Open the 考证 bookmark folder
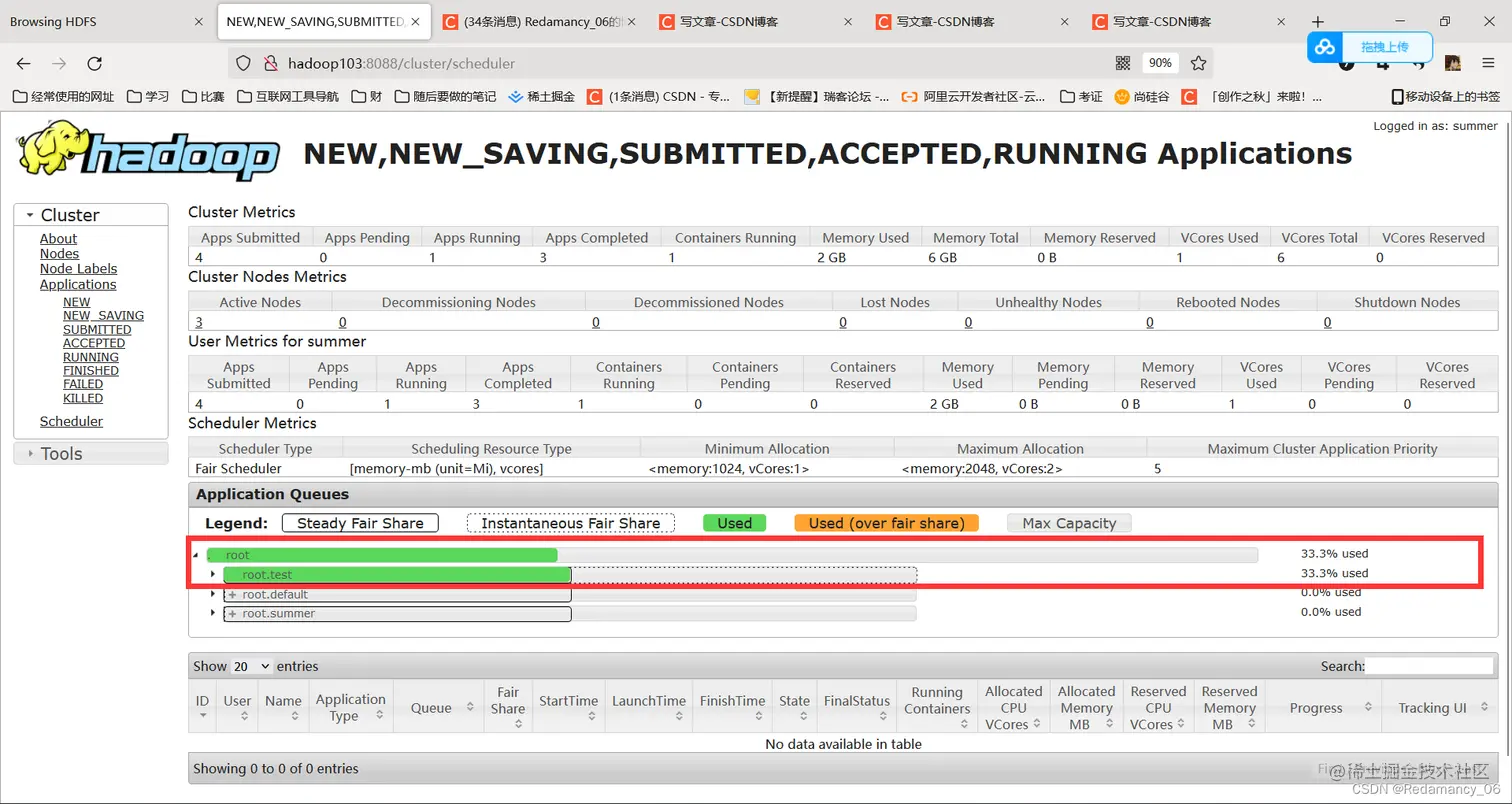Image resolution: width=1512 pixels, height=804 pixels. 1081,97
